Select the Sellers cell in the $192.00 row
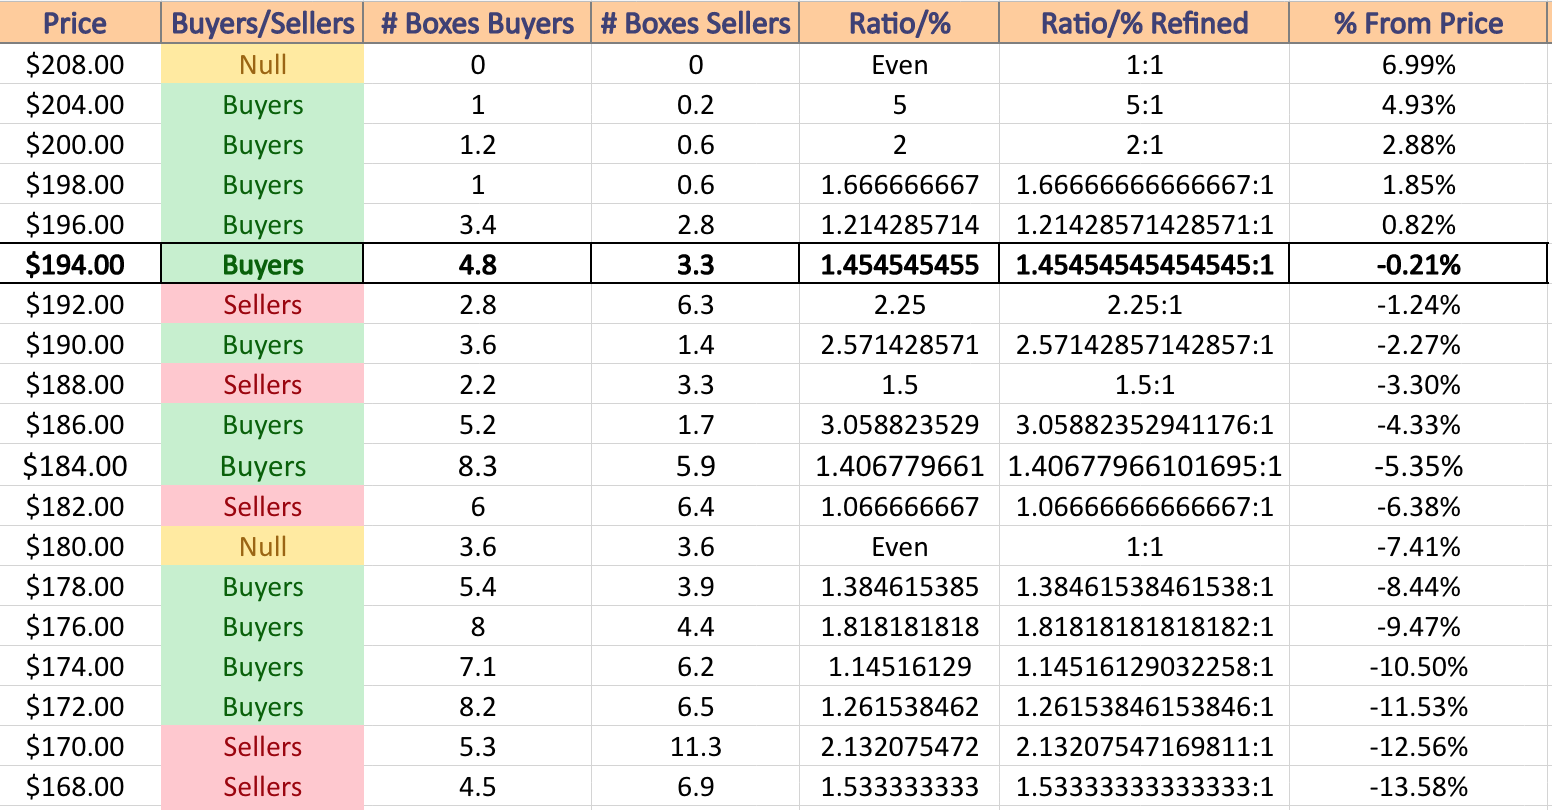The width and height of the screenshot is (1552, 810). pyautogui.click(x=263, y=305)
